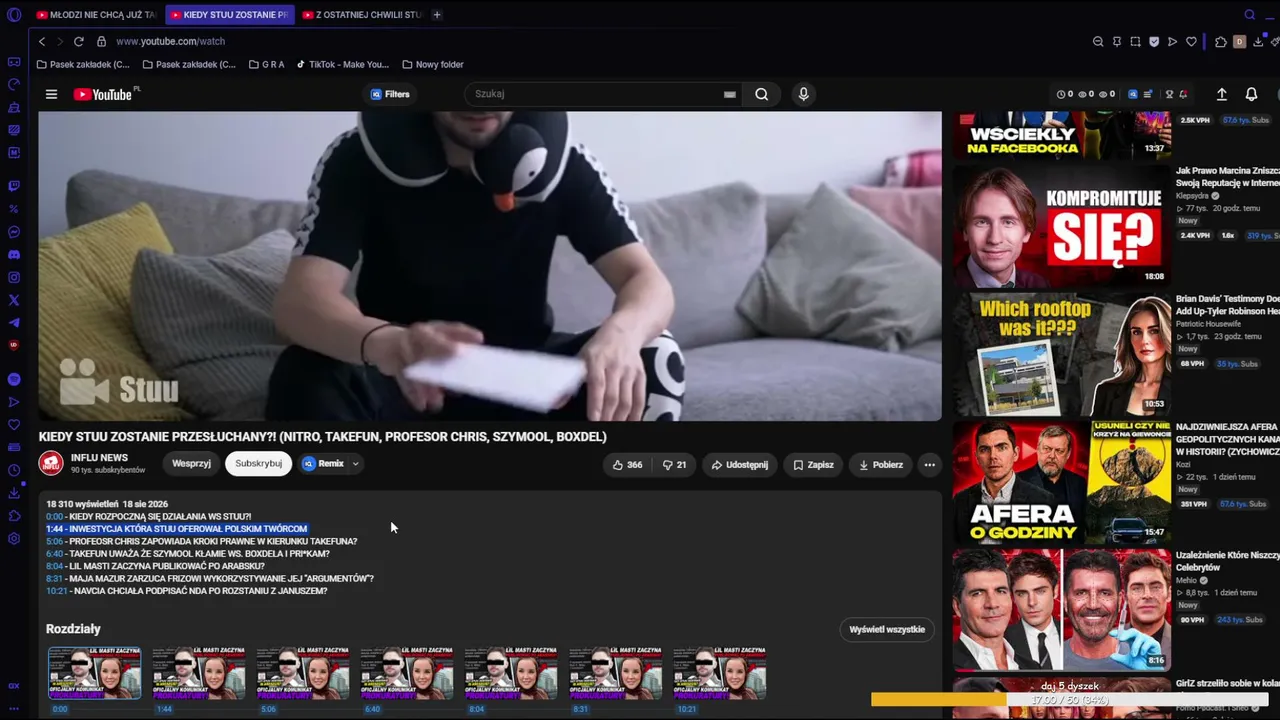
Task: Toggle the vidIQ Filters button
Action: point(390,94)
